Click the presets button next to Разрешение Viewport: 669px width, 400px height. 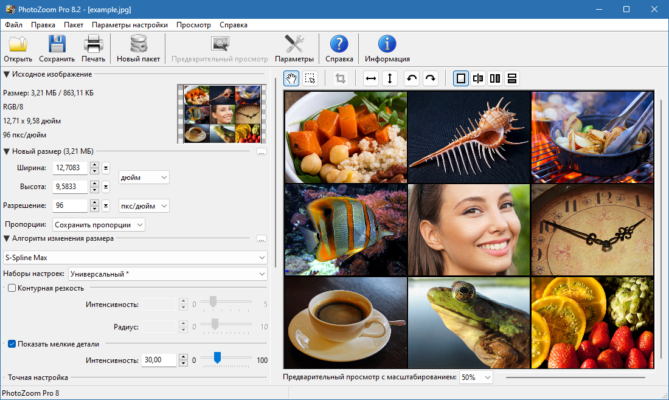pyautogui.click(x=105, y=206)
